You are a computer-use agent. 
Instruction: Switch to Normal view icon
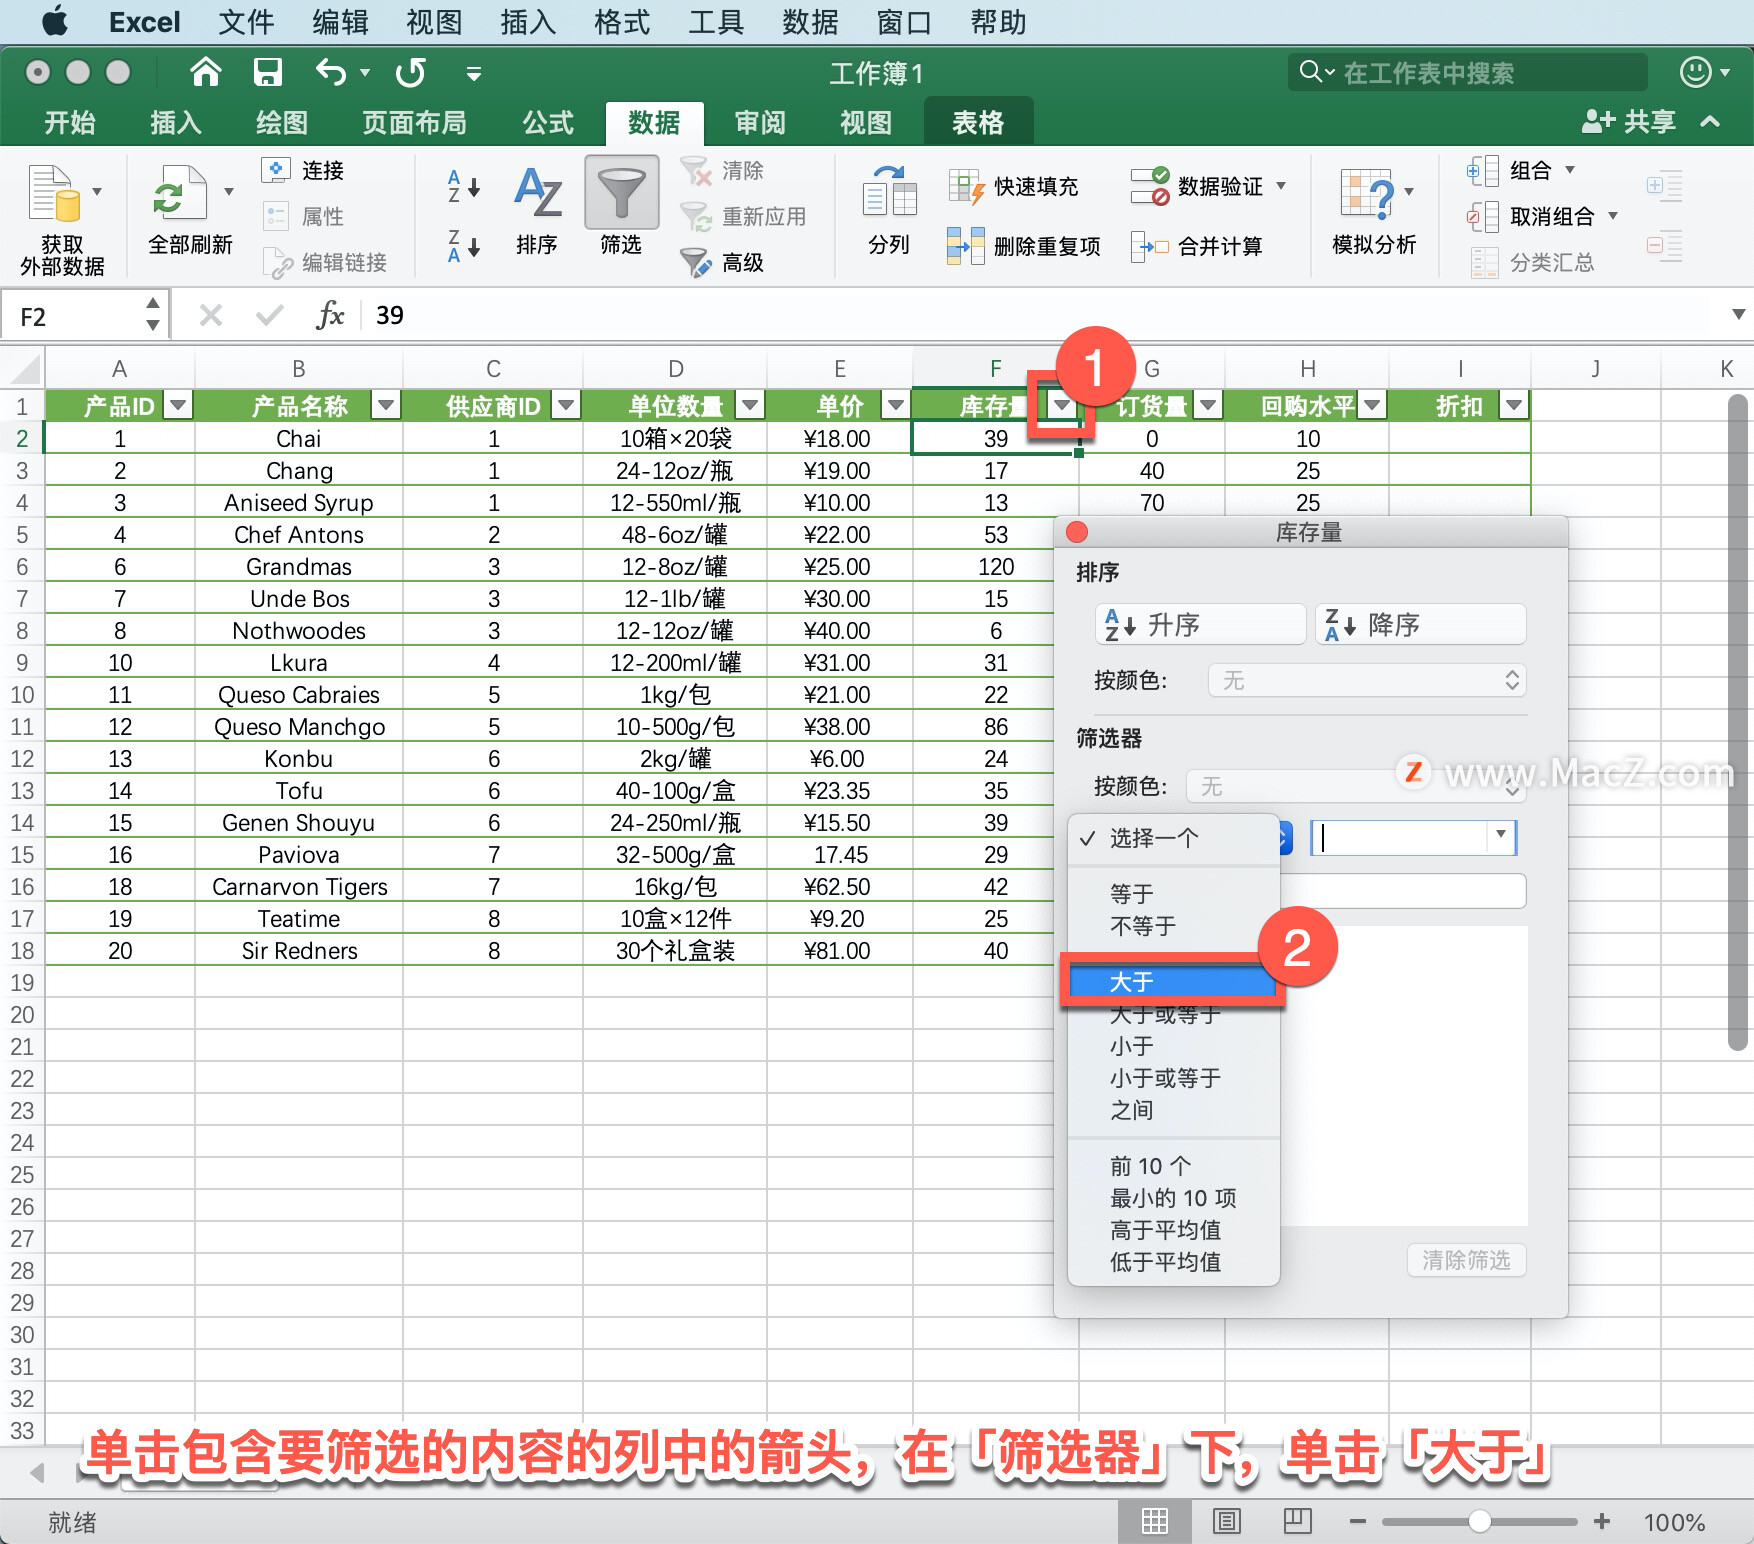click(1154, 1521)
